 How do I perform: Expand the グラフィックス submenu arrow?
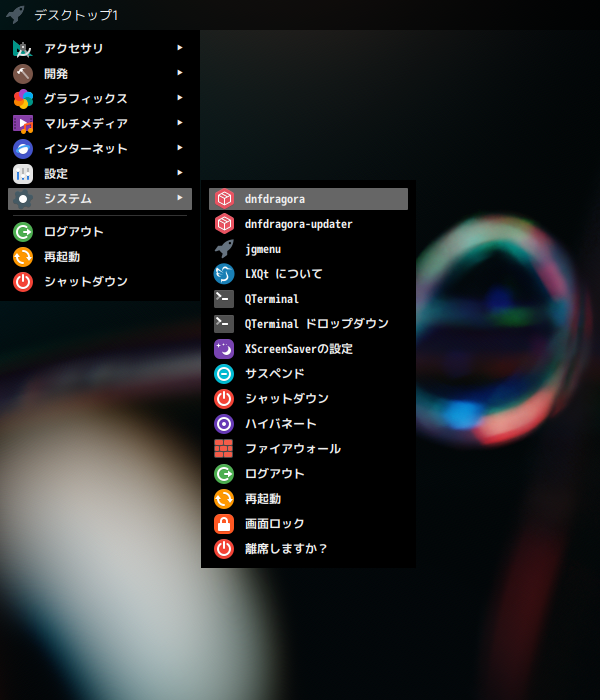(x=179, y=97)
